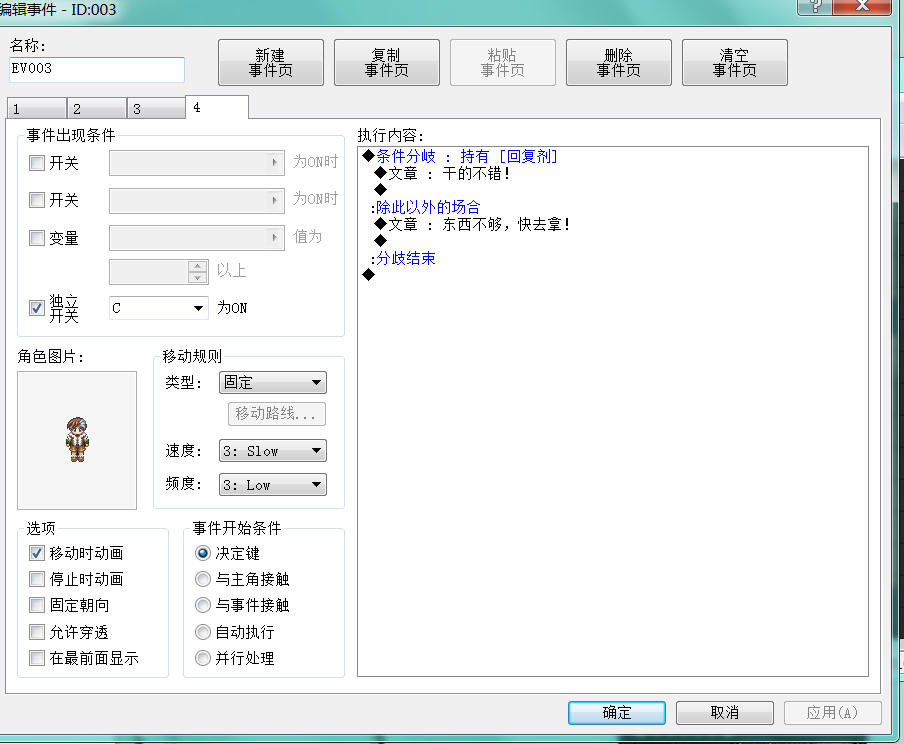Click the variable value spinner

pyautogui.click(x=197, y=272)
